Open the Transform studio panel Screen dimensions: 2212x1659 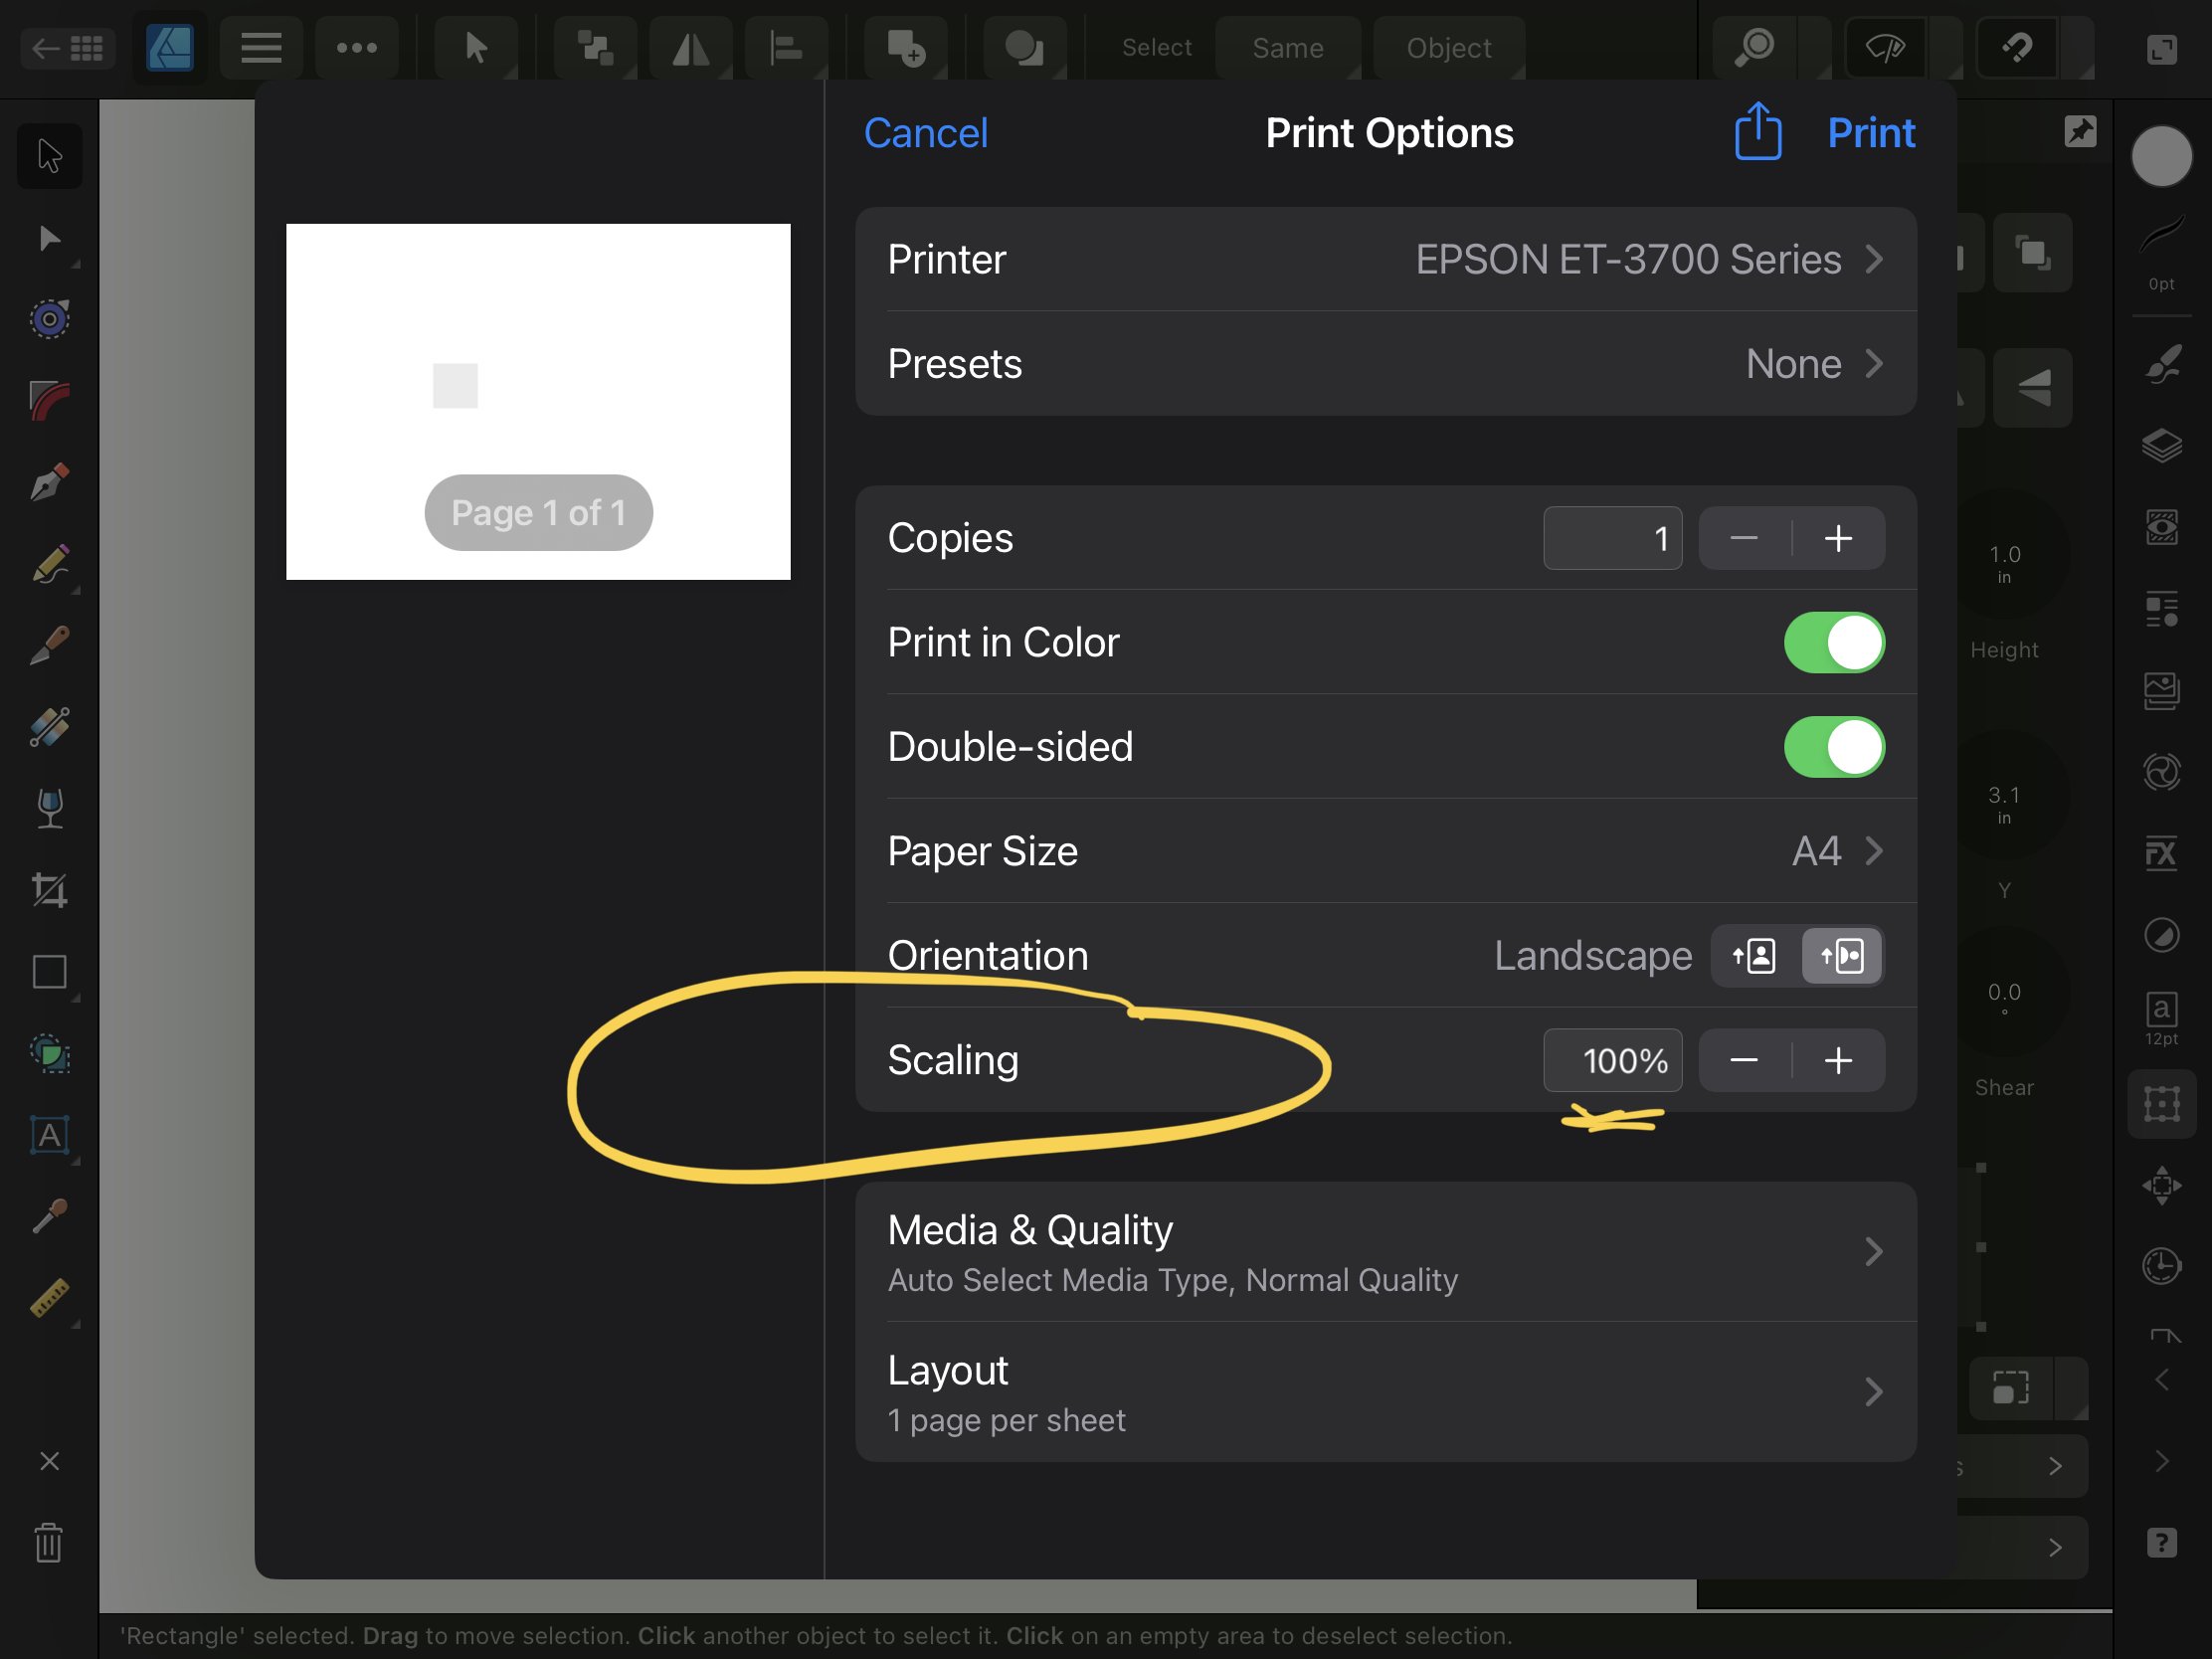click(2162, 1103)
